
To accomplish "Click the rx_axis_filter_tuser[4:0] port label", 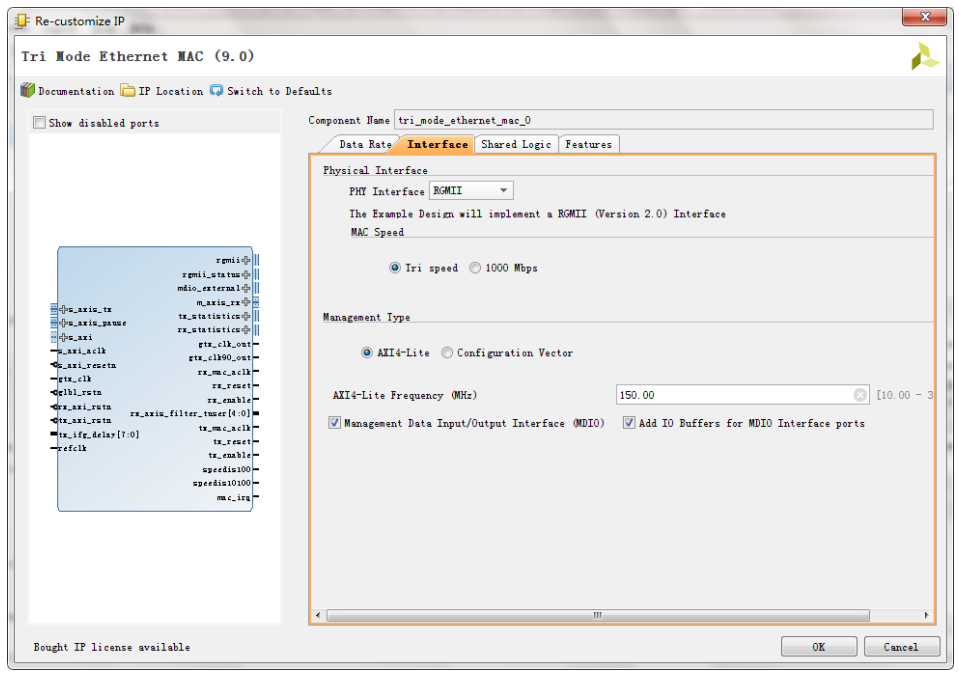I will tap(190, 414).
